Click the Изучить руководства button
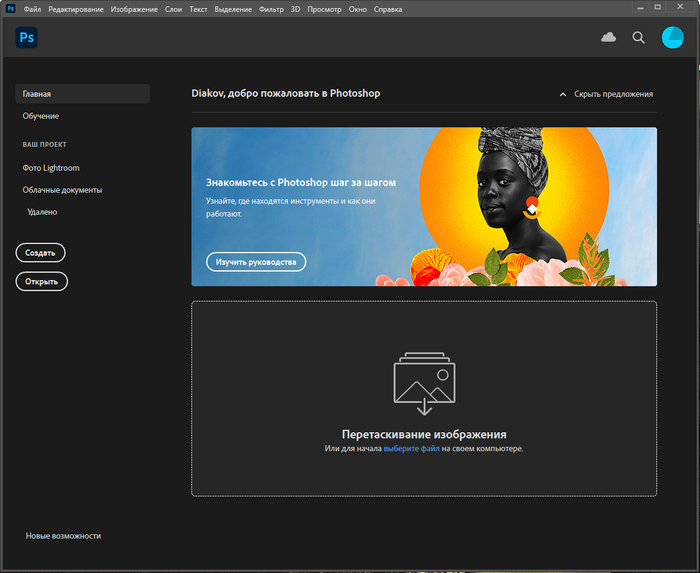Image resolution: width=700 pixels, height=573 pixels. [256, 262]
